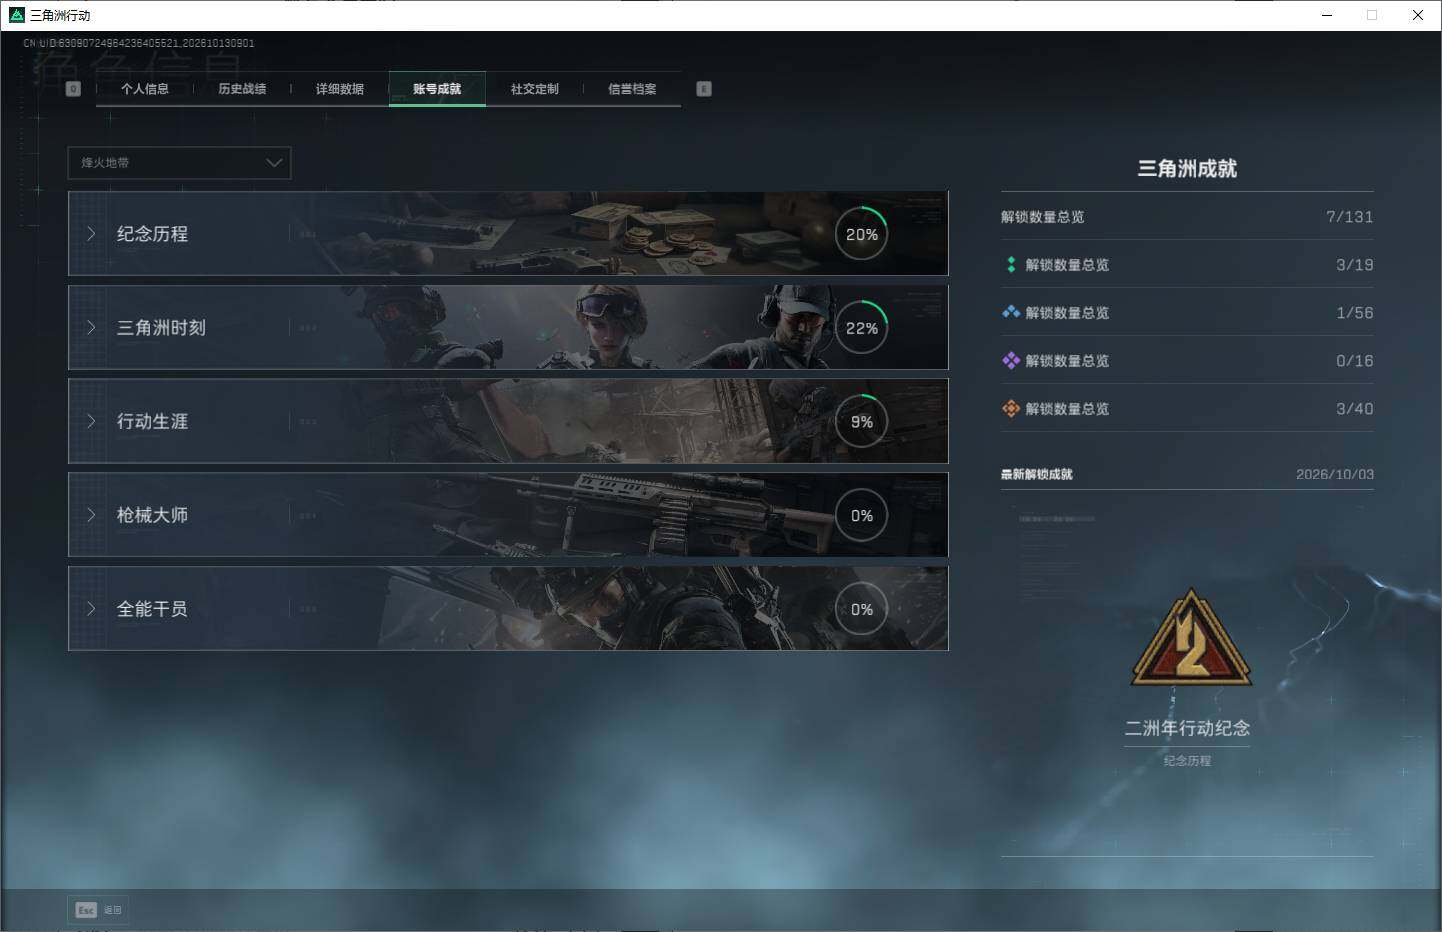
Task: Open the 社交定制 tab
Action: click(535, 89)
